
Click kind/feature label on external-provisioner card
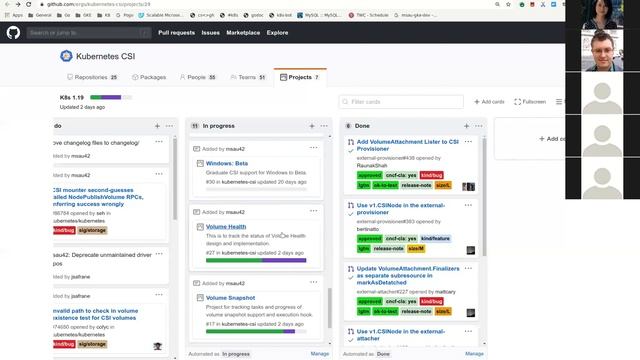[x=435, y=238]
